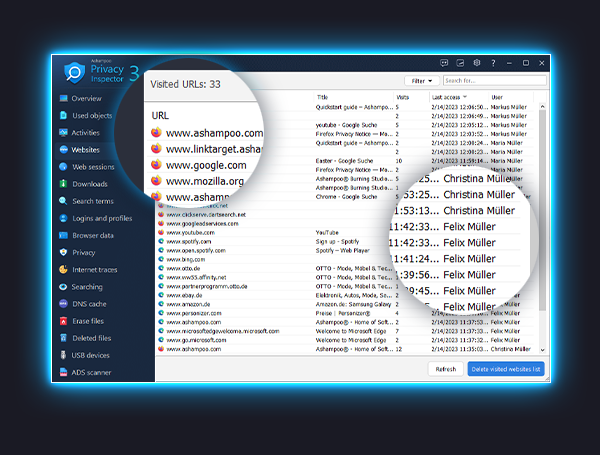
Task: Expand the Filter dropdown
Action: click(421, 80)
